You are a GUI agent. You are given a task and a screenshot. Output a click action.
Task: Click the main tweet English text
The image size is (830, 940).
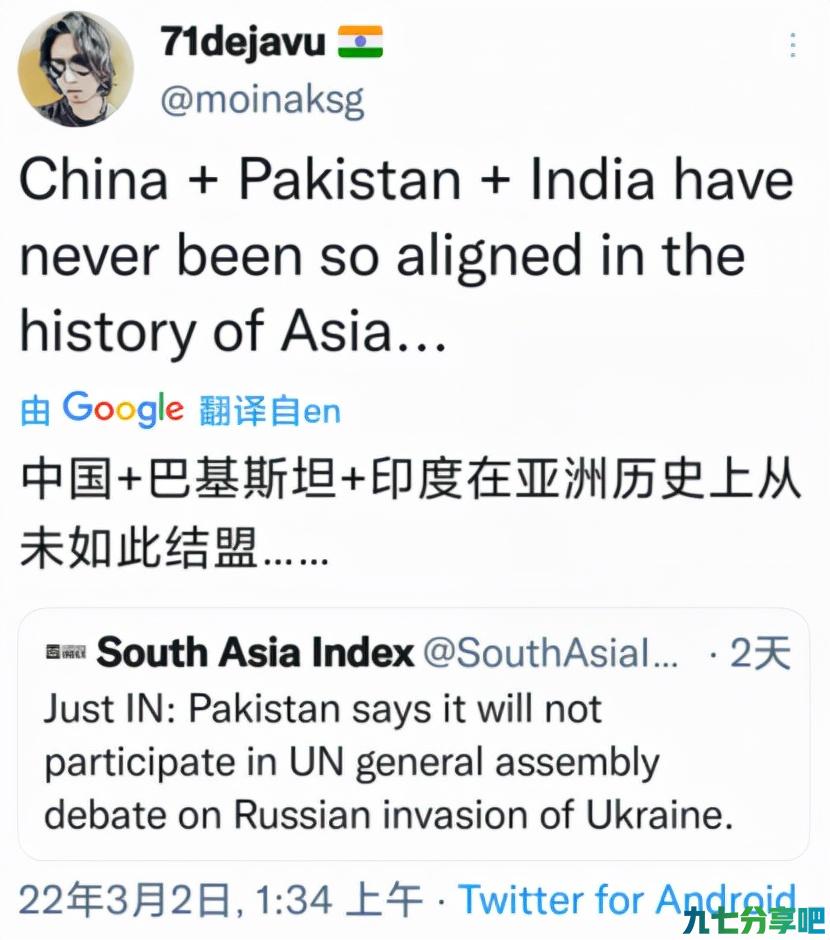408,255
